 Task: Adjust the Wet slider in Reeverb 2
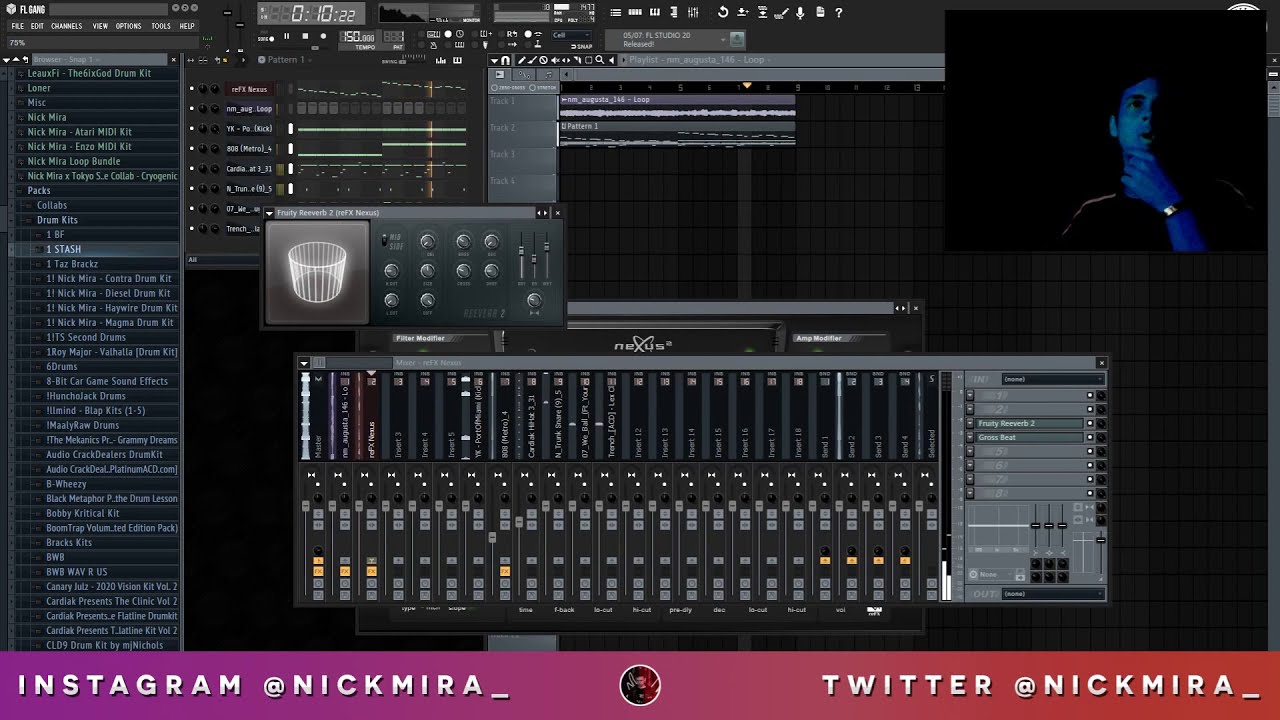547,248
